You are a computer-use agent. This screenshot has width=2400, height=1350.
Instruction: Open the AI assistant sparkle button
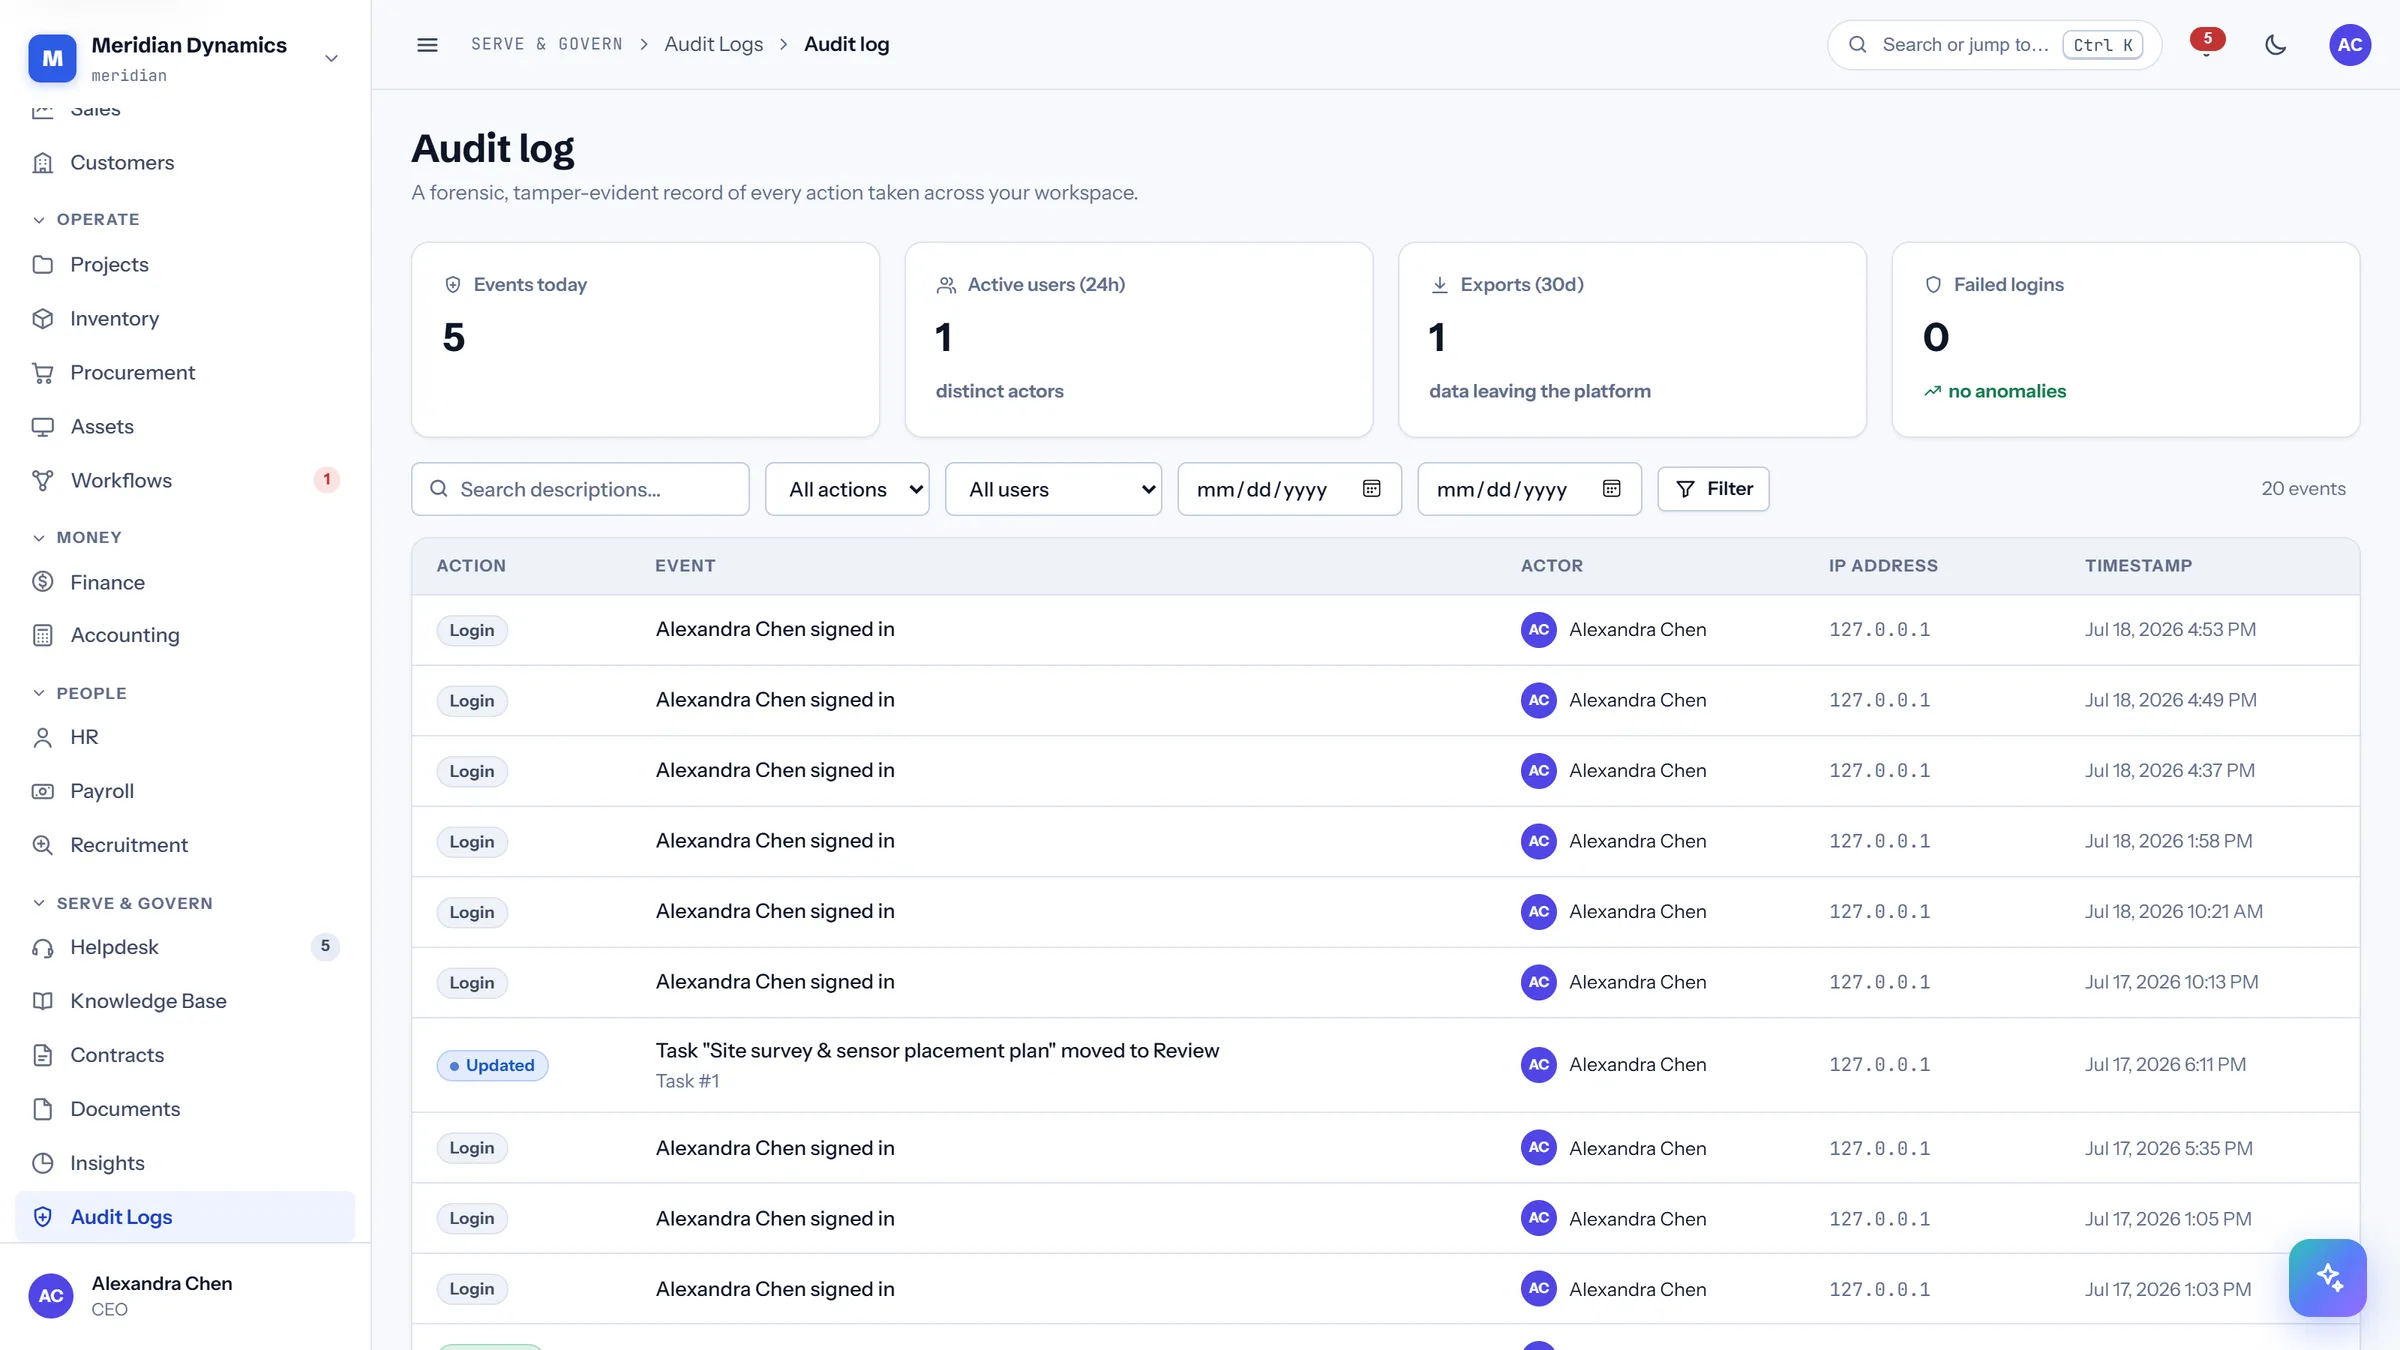click(x=2327, y=1277)
